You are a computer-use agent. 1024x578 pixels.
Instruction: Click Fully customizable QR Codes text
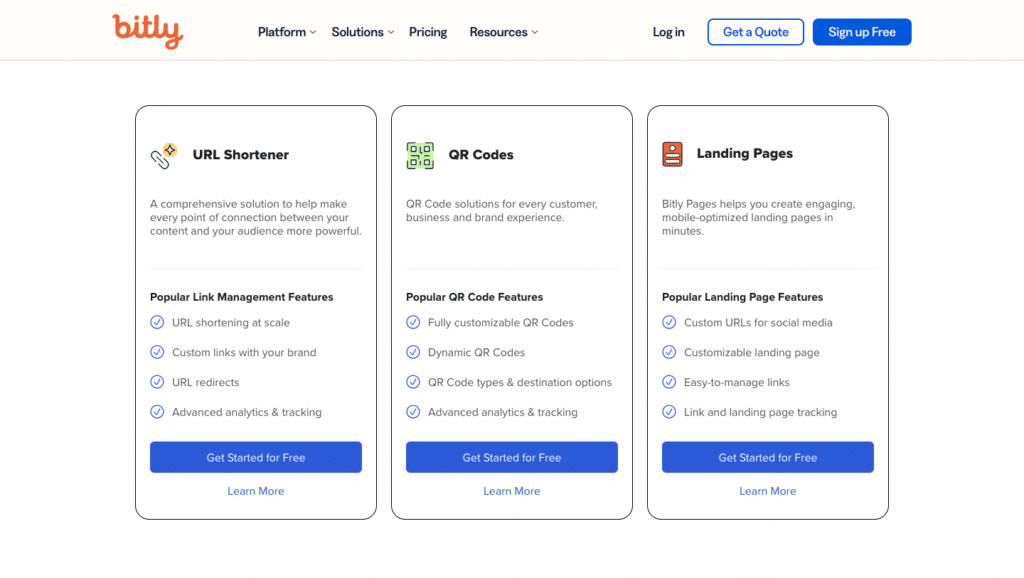[x=501, y=323]
